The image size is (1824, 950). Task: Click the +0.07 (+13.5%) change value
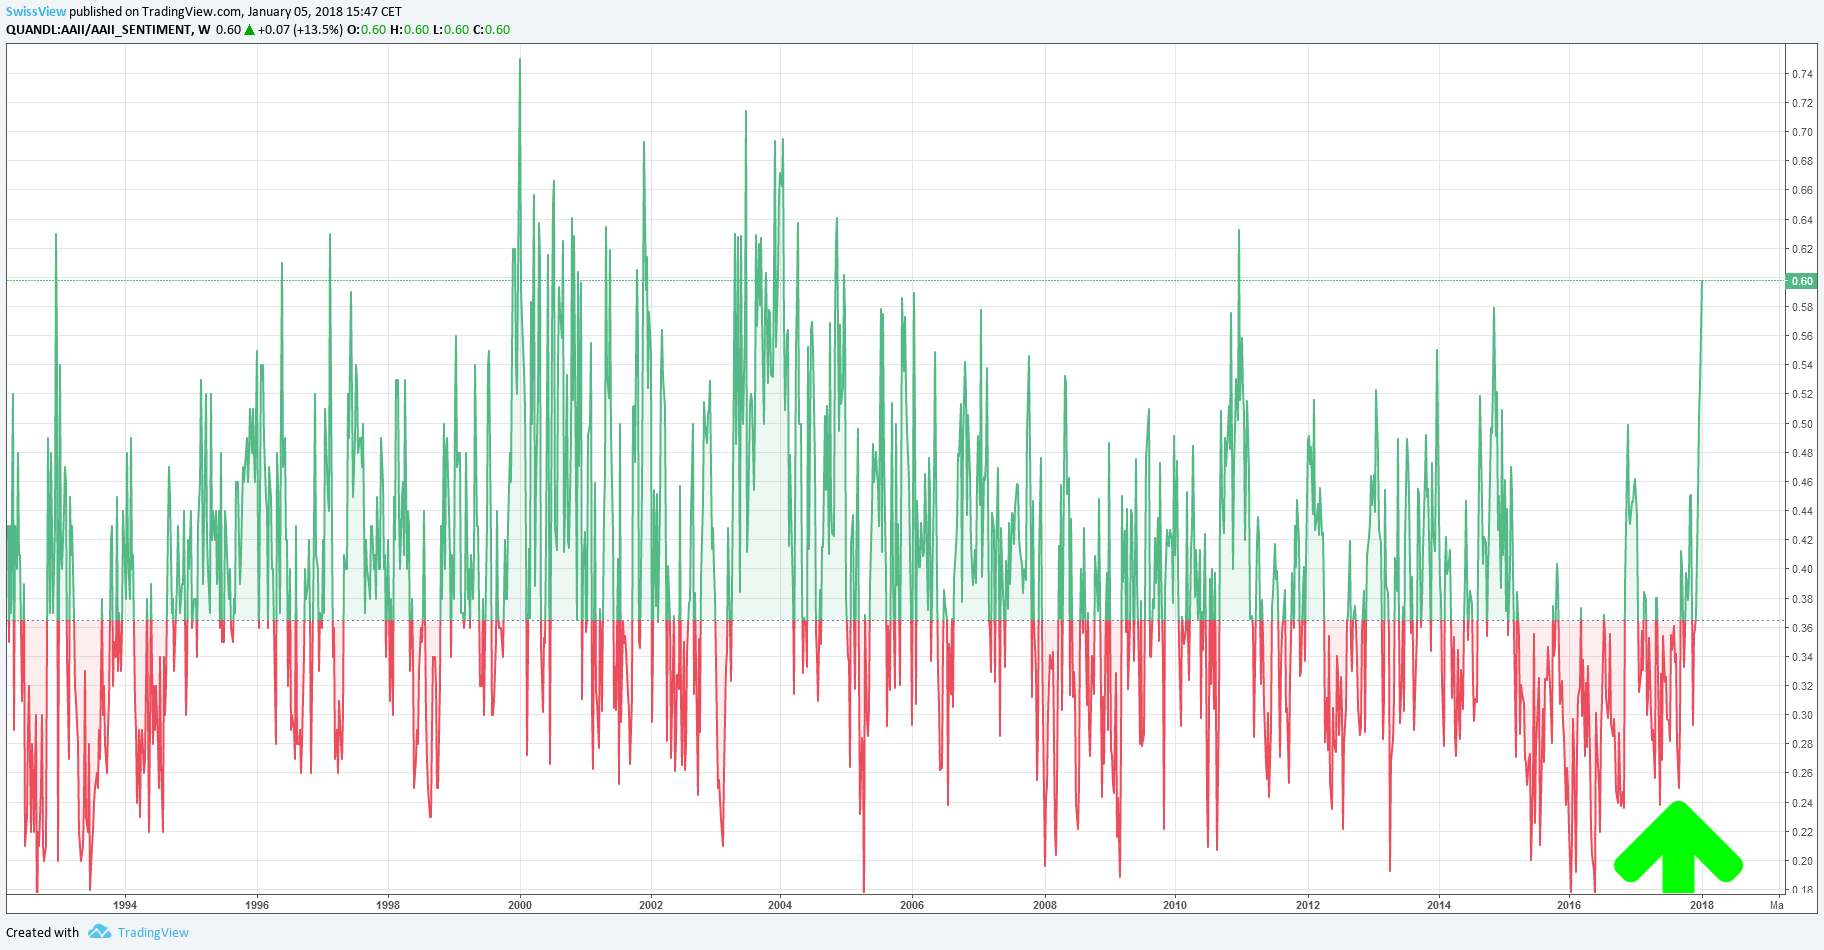300,30
